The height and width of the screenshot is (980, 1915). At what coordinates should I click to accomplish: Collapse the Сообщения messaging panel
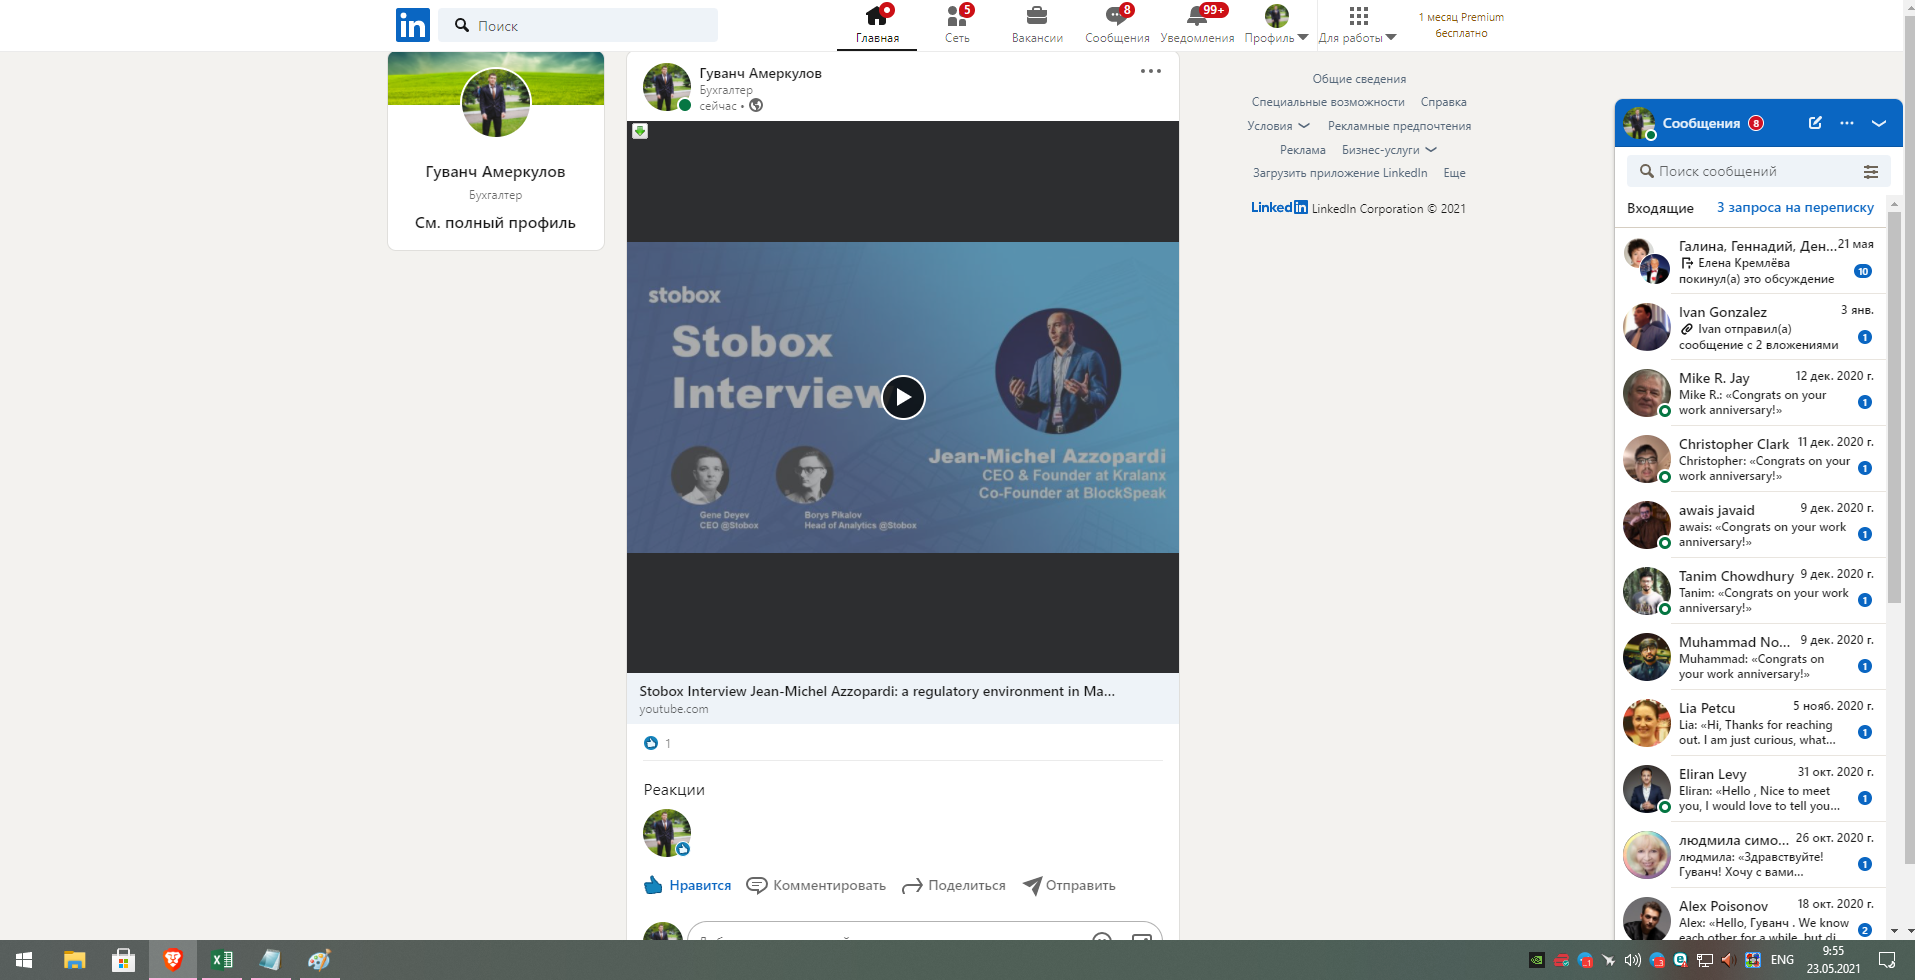[1879, 123]
